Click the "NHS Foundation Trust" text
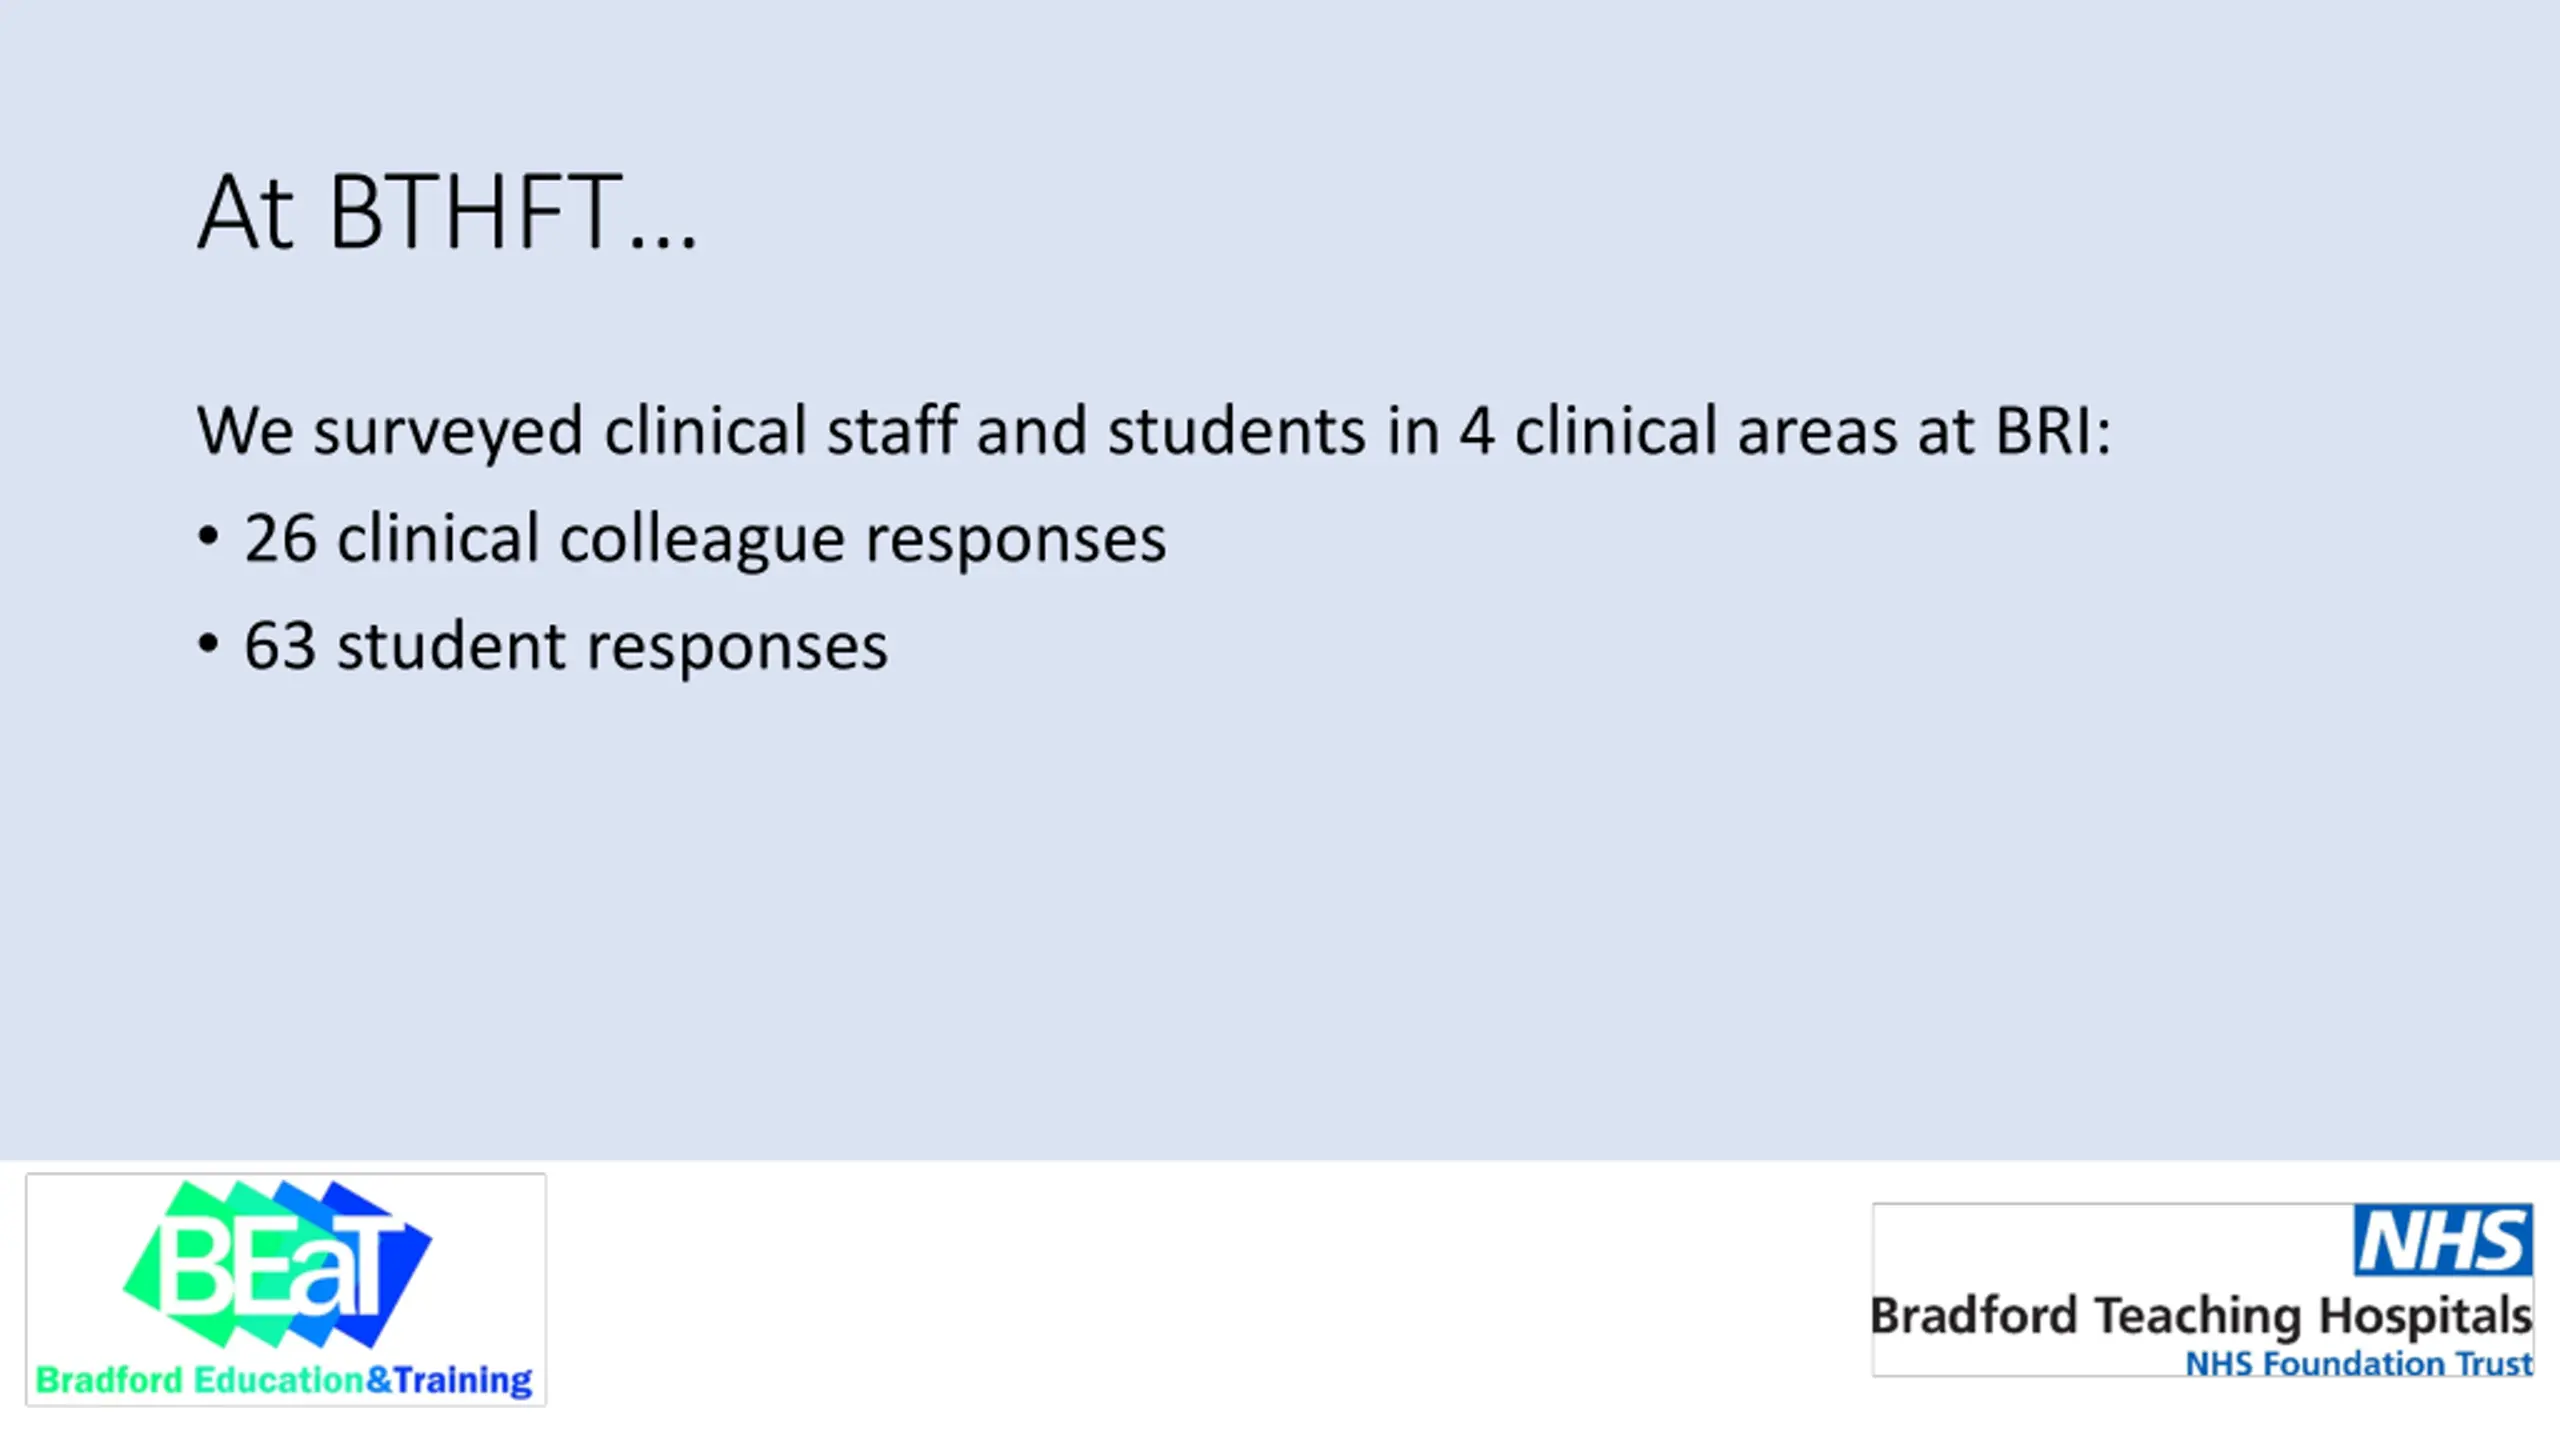The width and height of the screenshot is (2560, 1440). [2358, 1363]
